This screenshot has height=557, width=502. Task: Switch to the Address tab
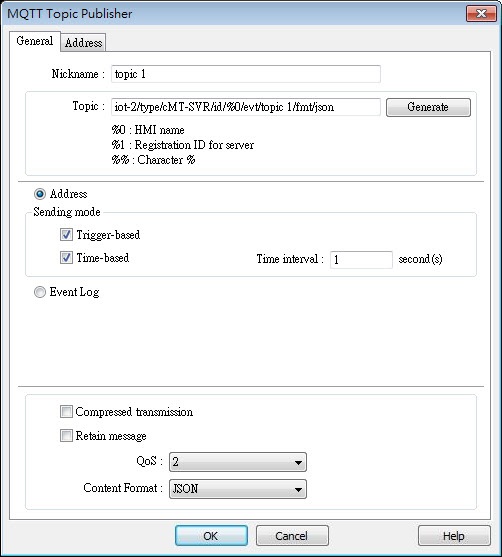(x=83, y=43)
